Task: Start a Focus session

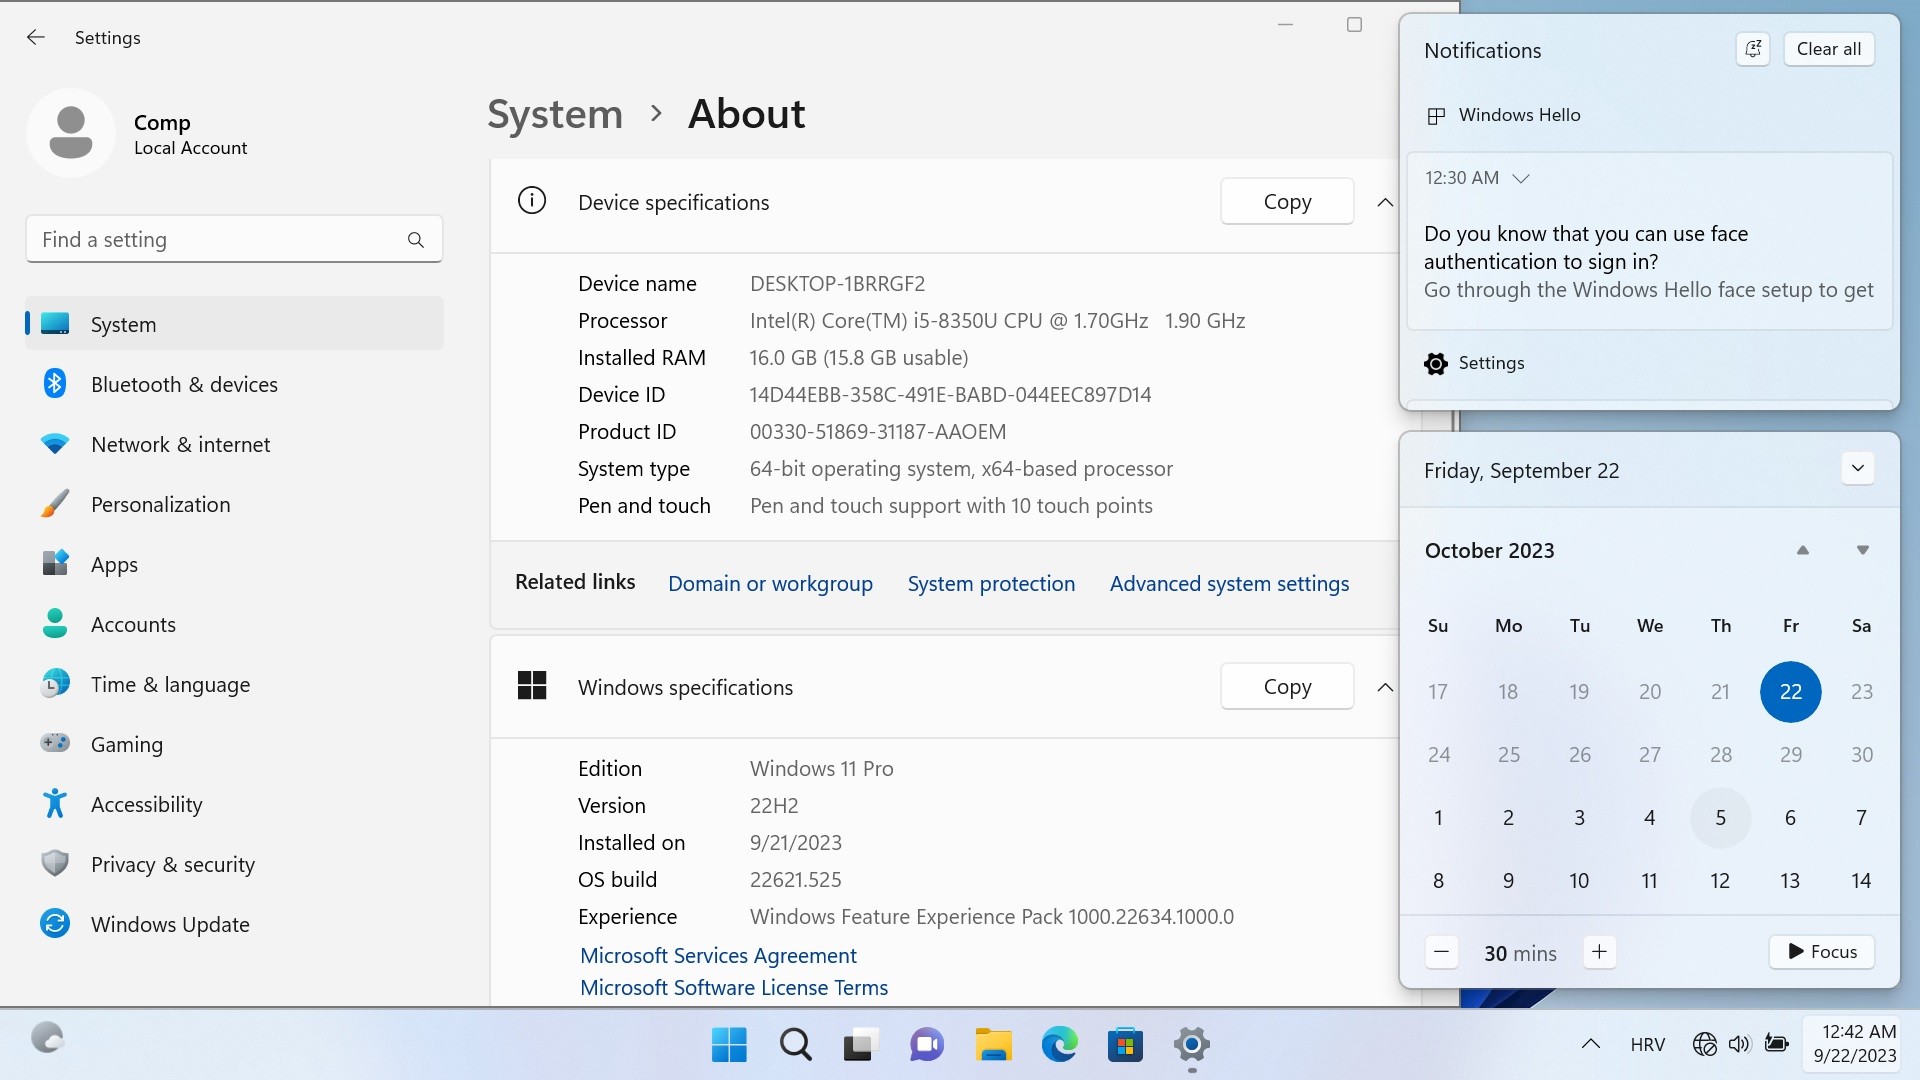Action: (1822, 952)
